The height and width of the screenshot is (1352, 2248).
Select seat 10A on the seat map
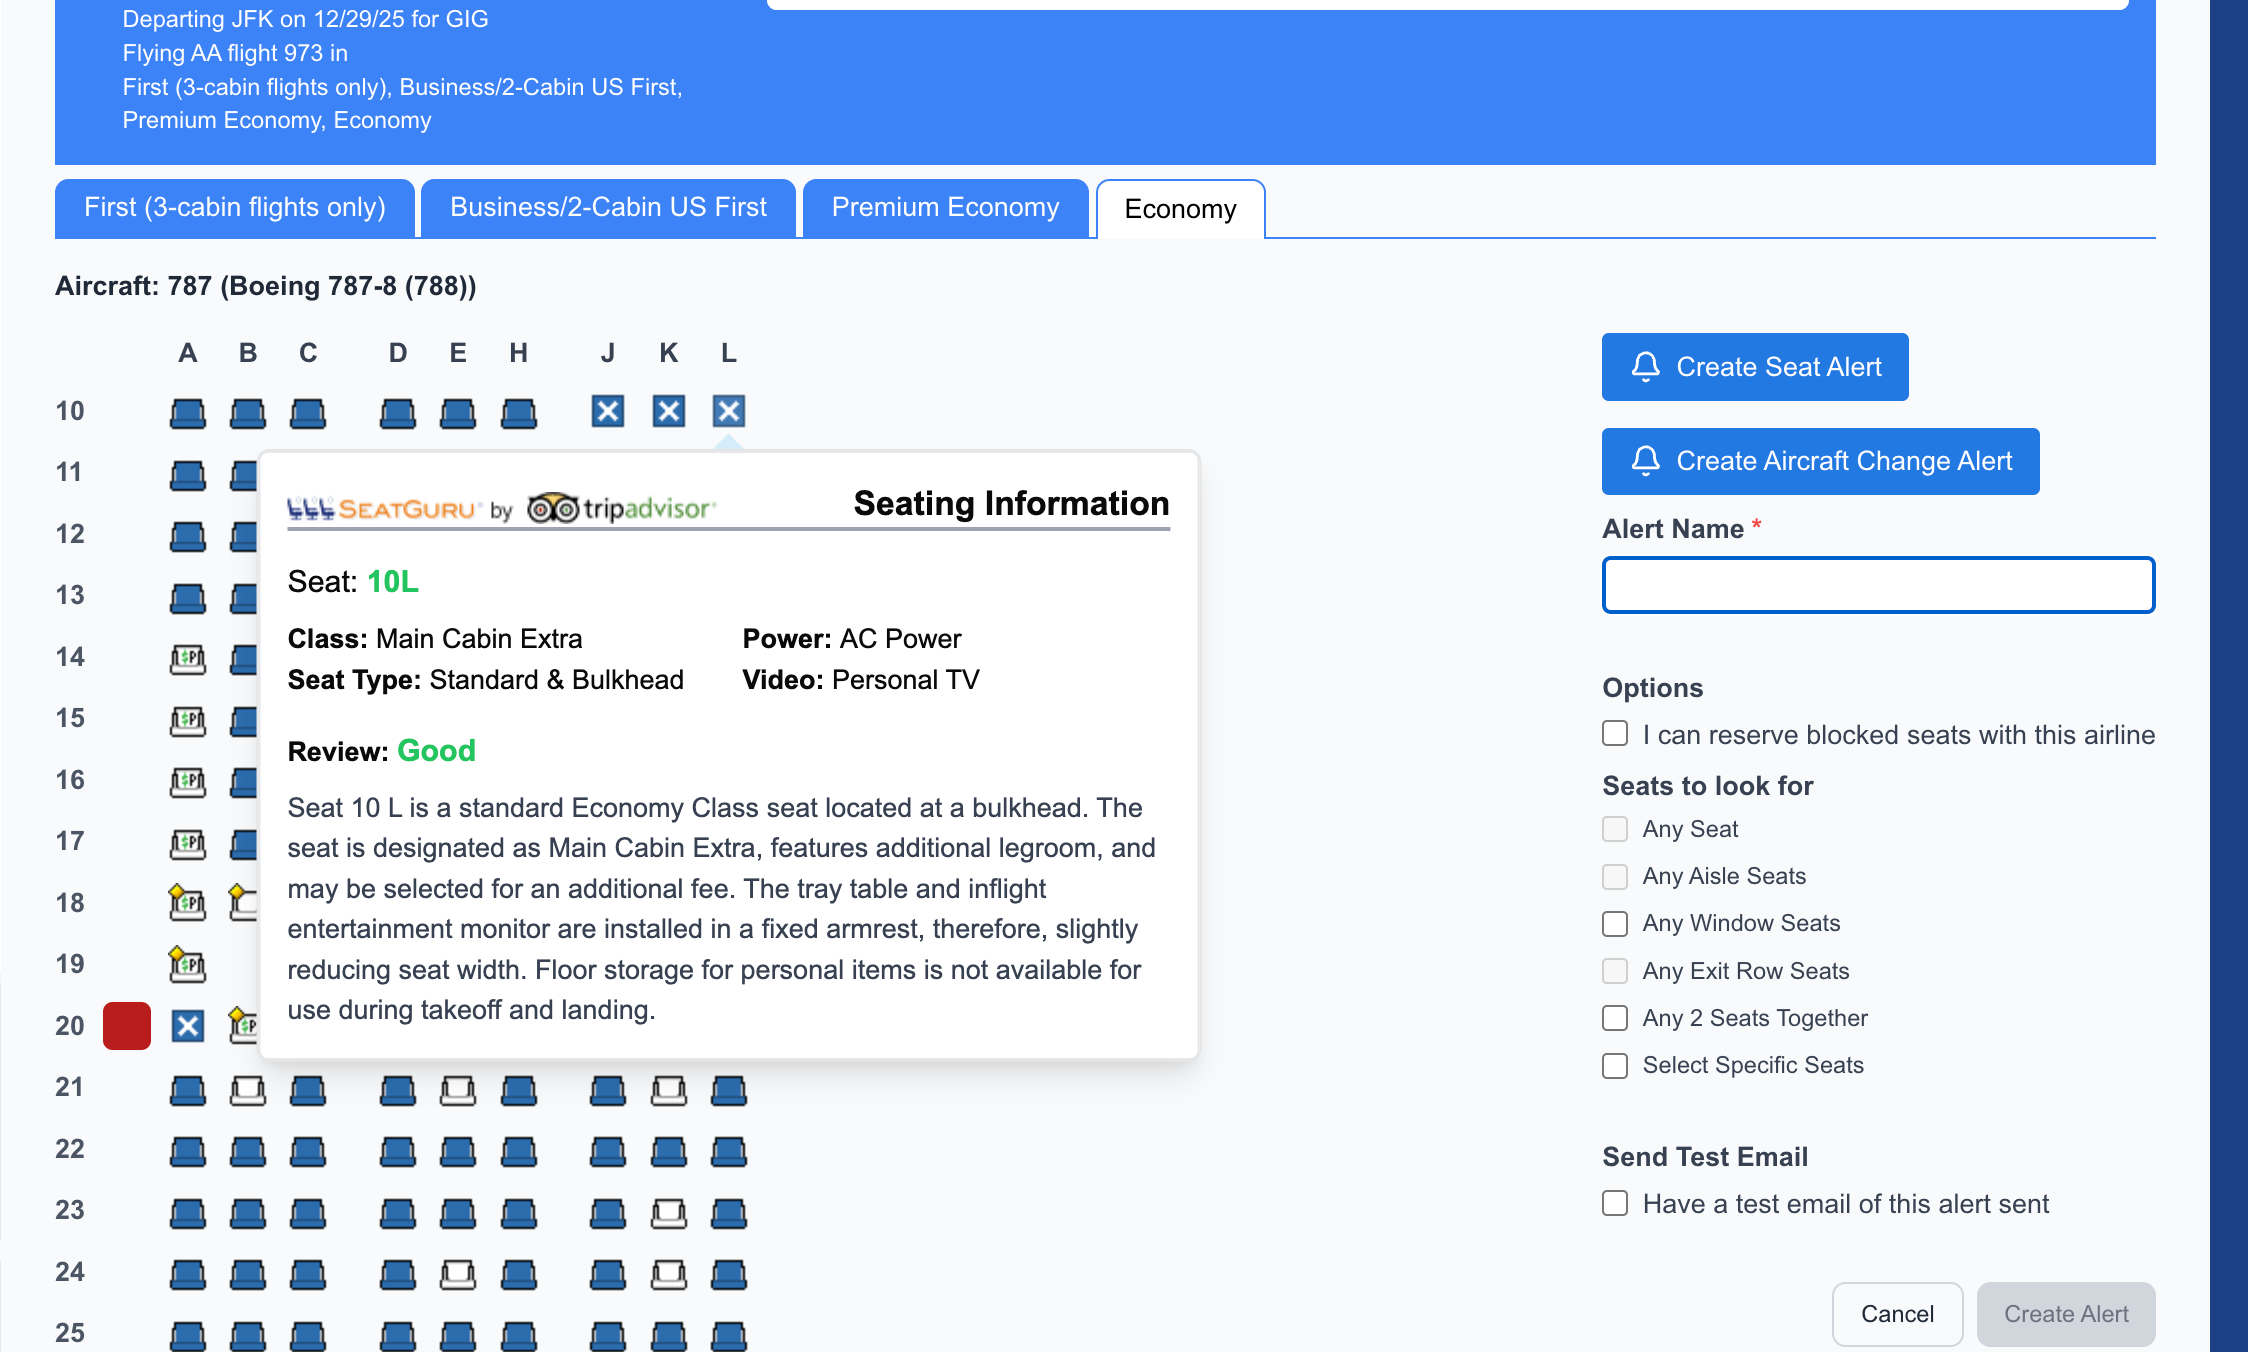coord(188,410)
